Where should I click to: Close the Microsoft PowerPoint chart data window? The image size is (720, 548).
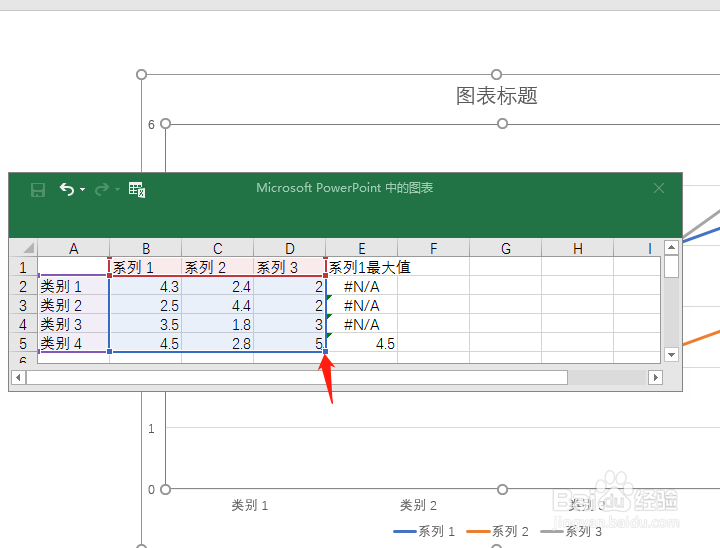click(x=659, y=188)
